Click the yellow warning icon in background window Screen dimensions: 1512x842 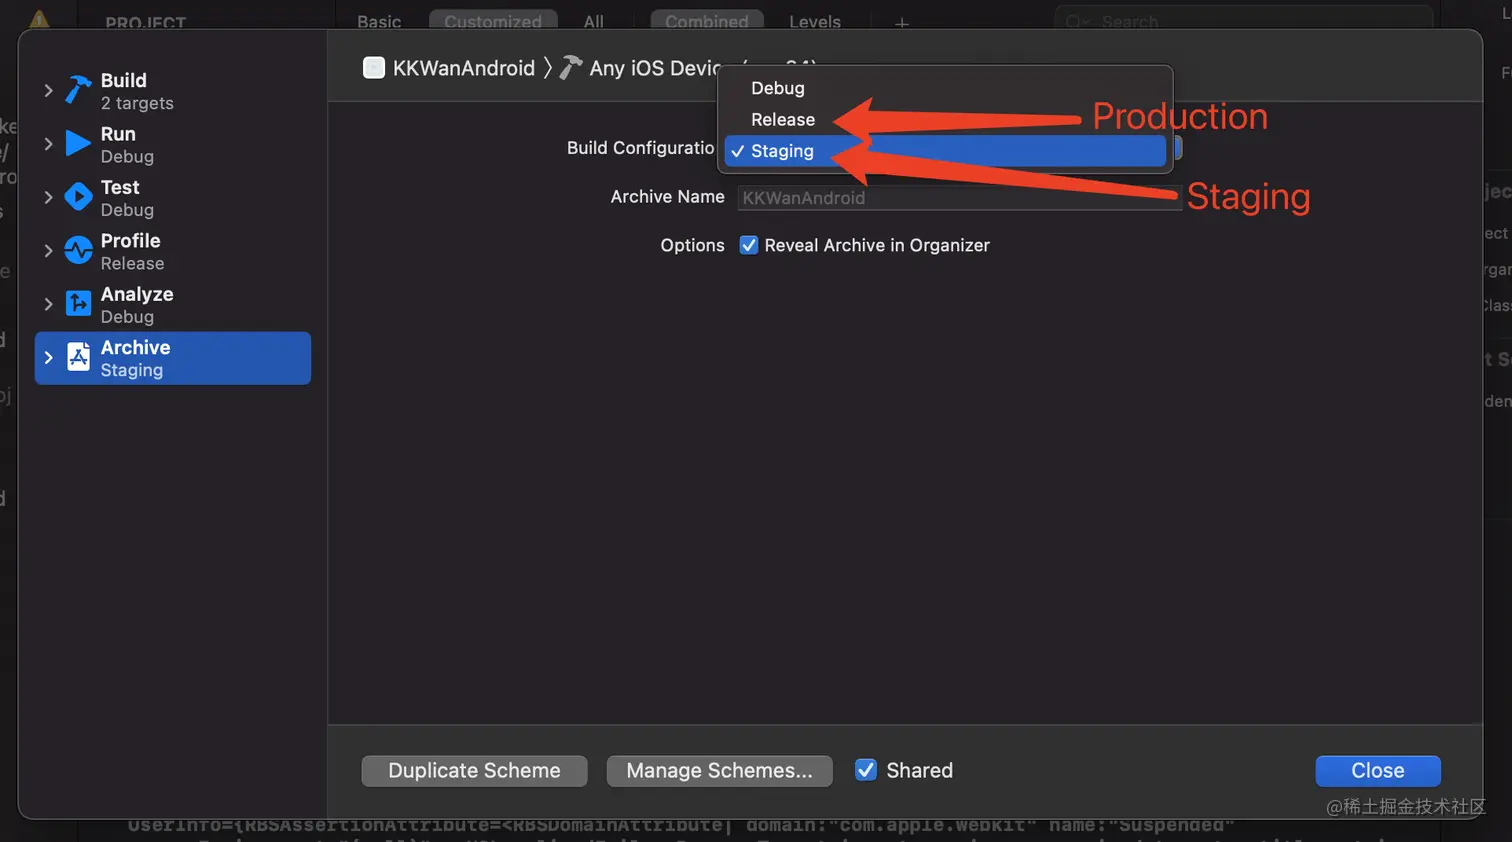(39, 20)
